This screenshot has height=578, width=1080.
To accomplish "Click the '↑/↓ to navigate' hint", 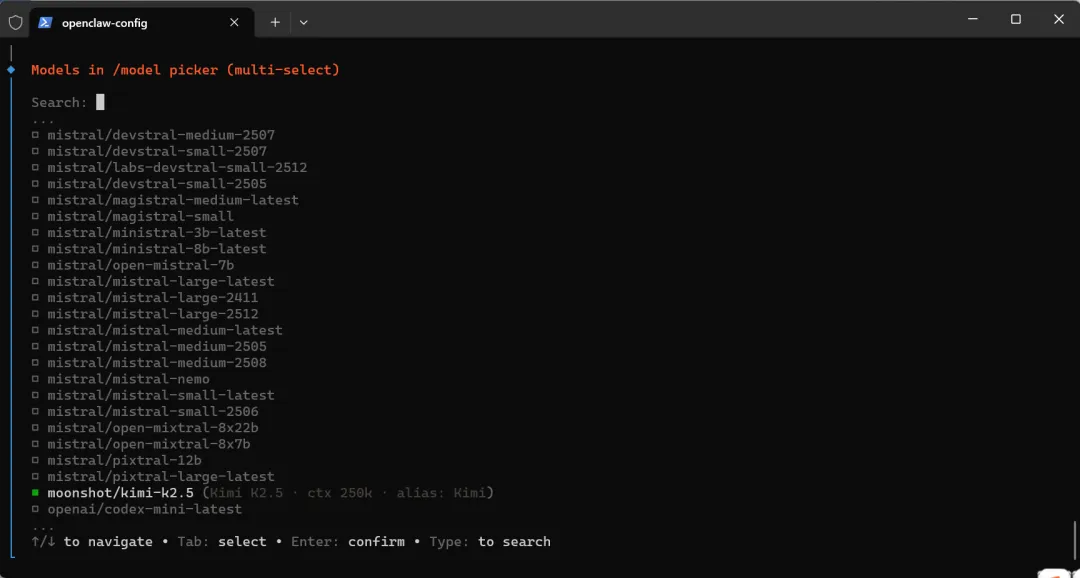I will coord(92,541).
